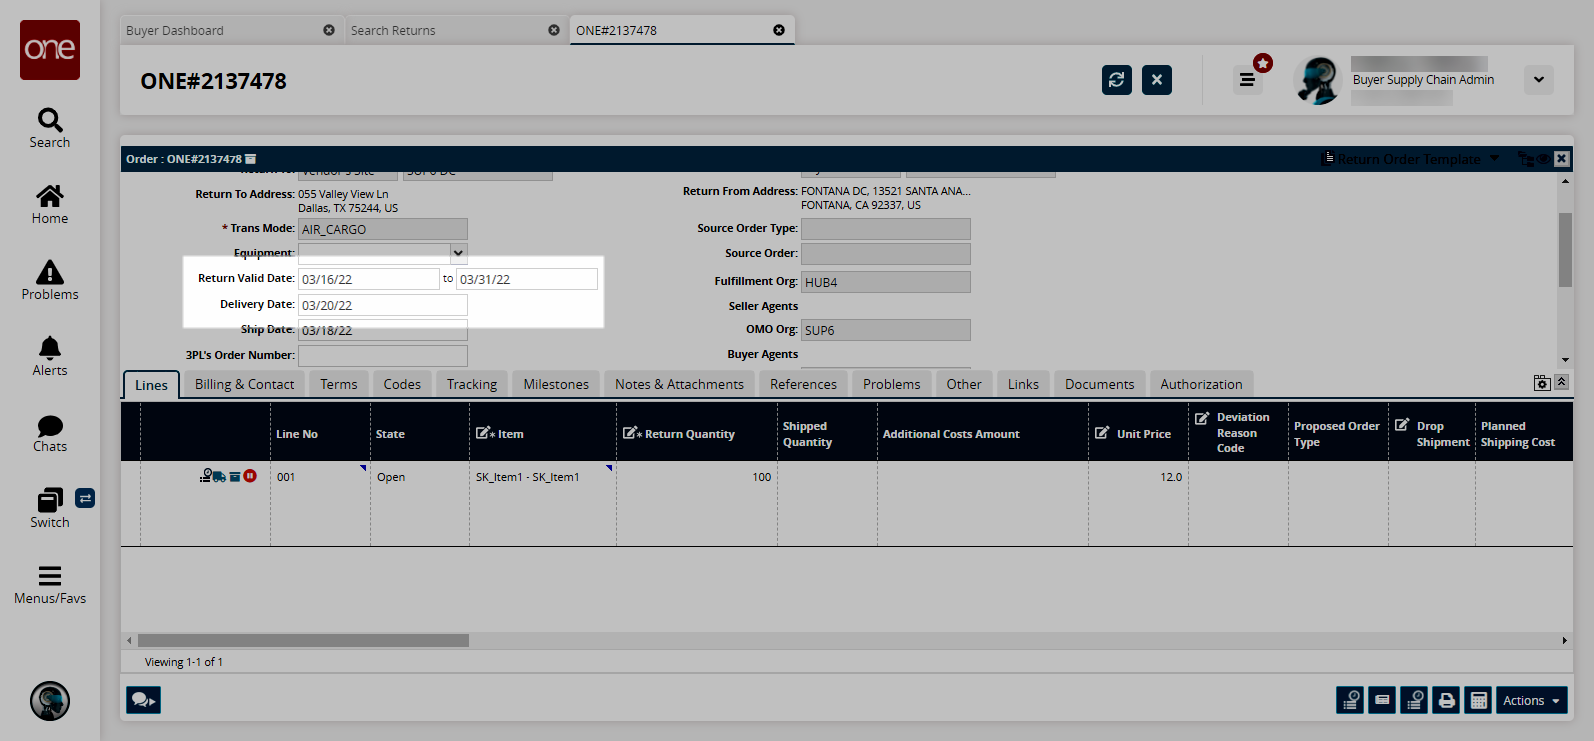
Task: Expand the Actions dropdown menu
Action: [x=1531, y=701]
